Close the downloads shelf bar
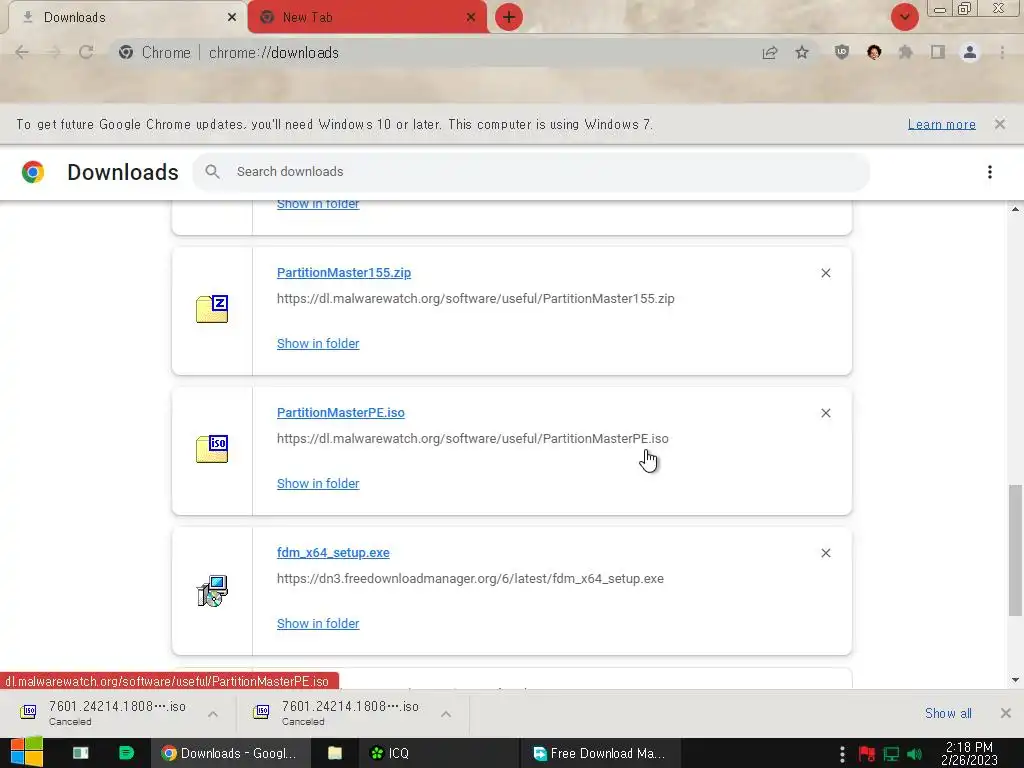 pos(1006,713)
